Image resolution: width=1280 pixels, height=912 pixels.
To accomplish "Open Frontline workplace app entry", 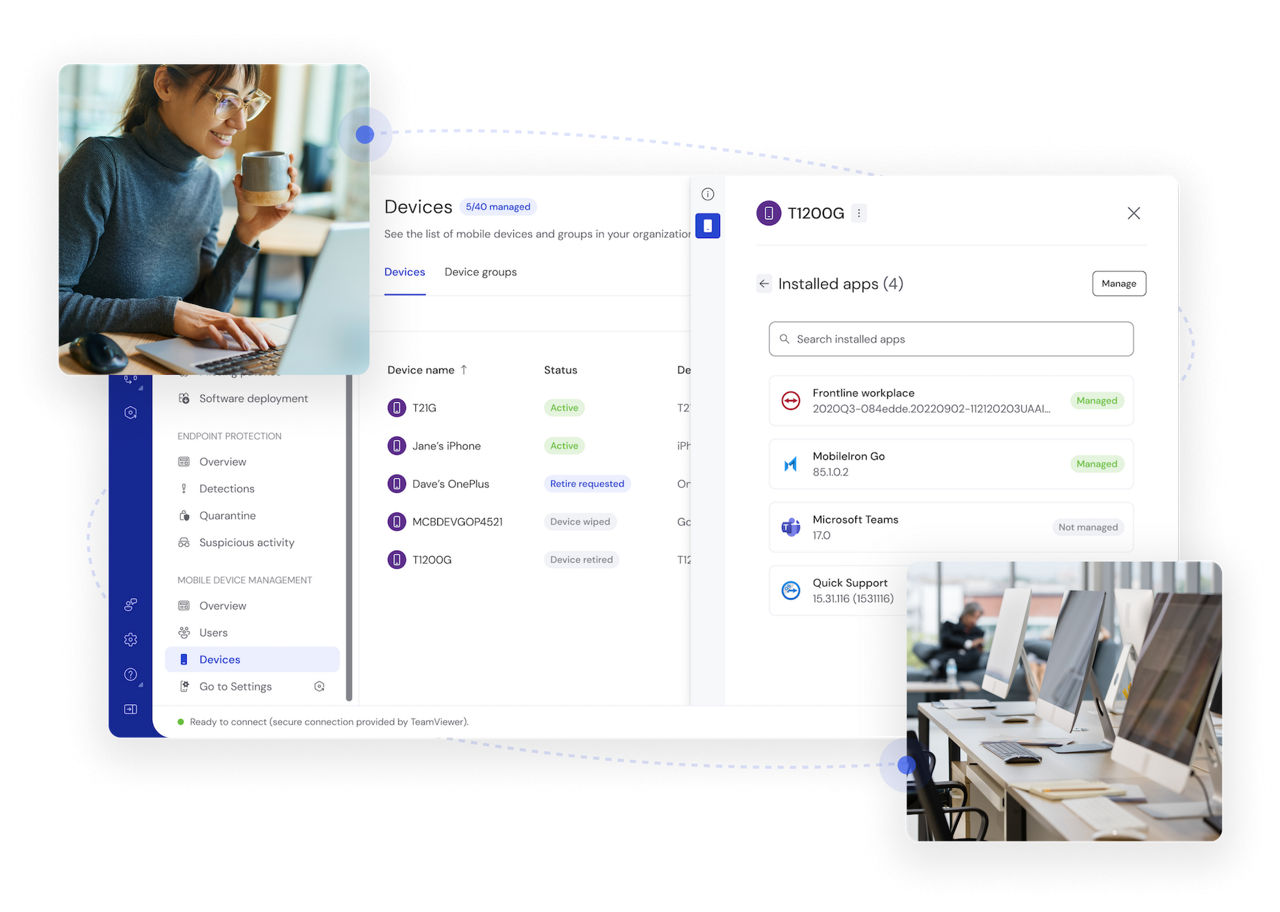I will click(x=951, y=401).
